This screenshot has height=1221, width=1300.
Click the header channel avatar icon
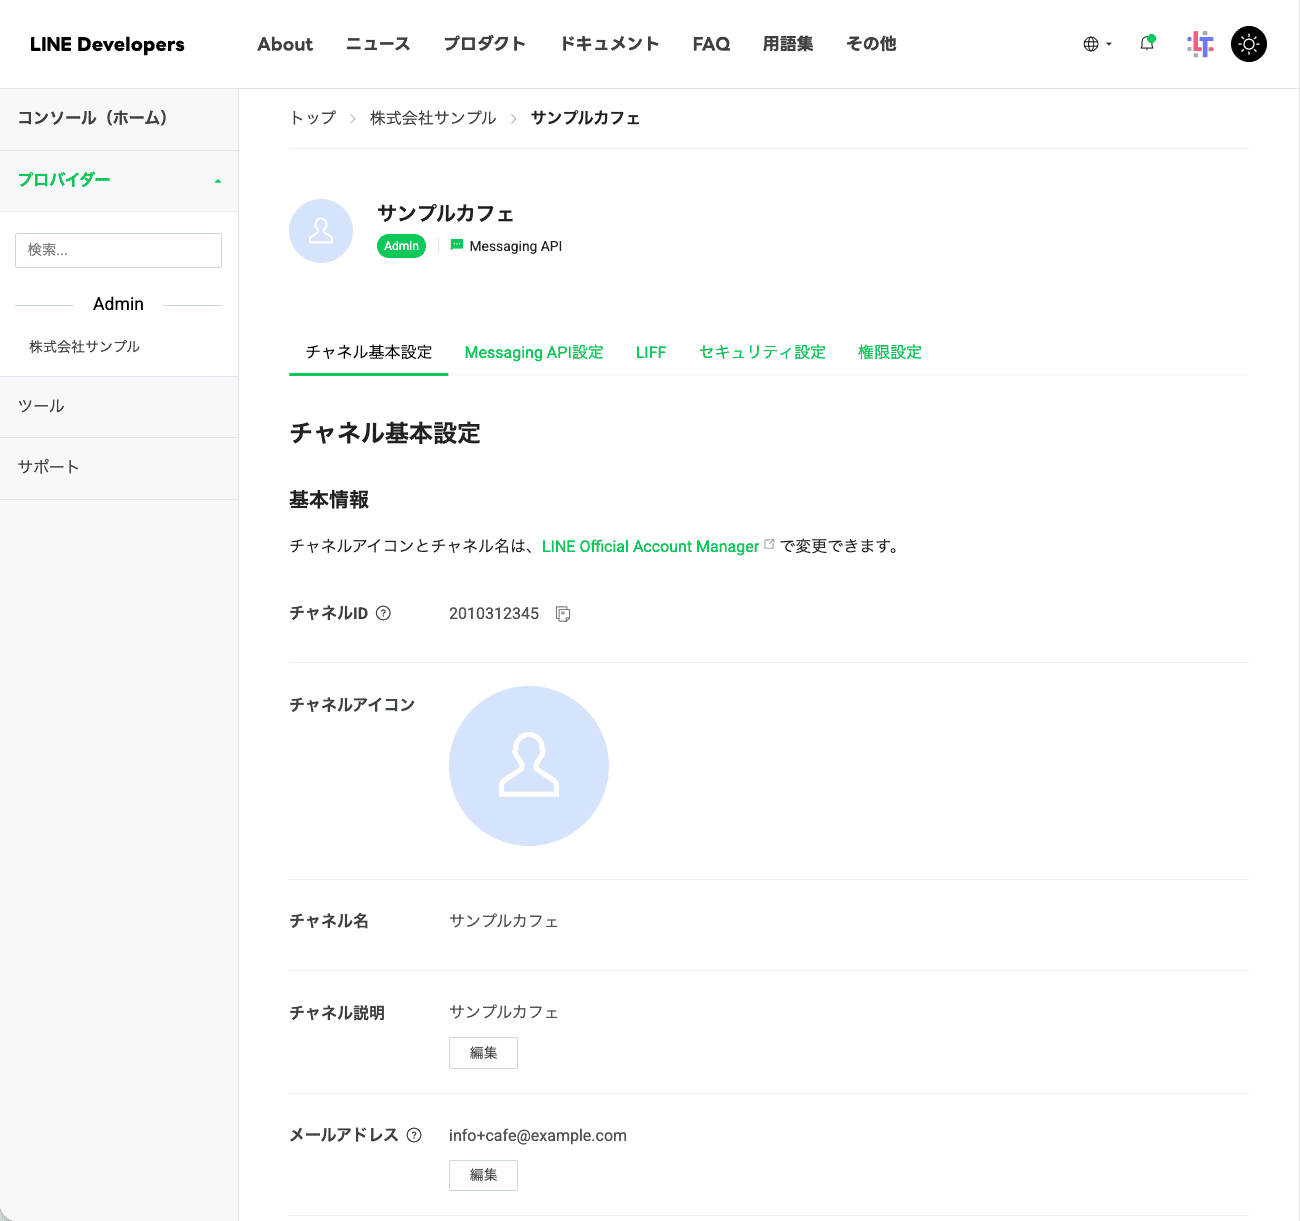click(321, 231)
